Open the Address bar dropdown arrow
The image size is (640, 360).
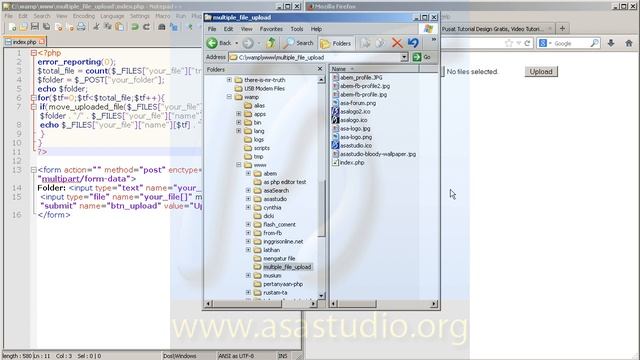pos(404,57)
